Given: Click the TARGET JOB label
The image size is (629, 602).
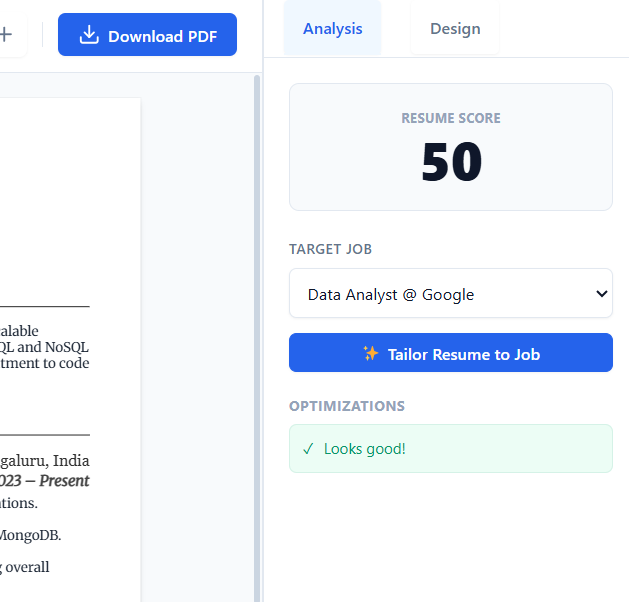Looking at the screenshot, I should click(x=330, y=249).
